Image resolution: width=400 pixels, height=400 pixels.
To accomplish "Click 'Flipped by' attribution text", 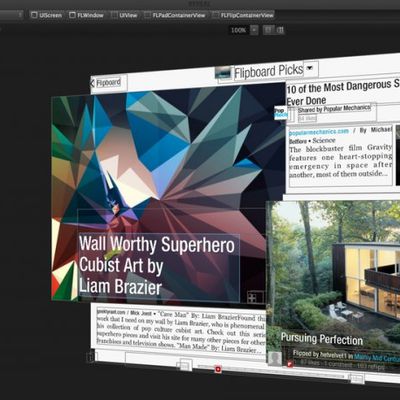I will (347, 355).
